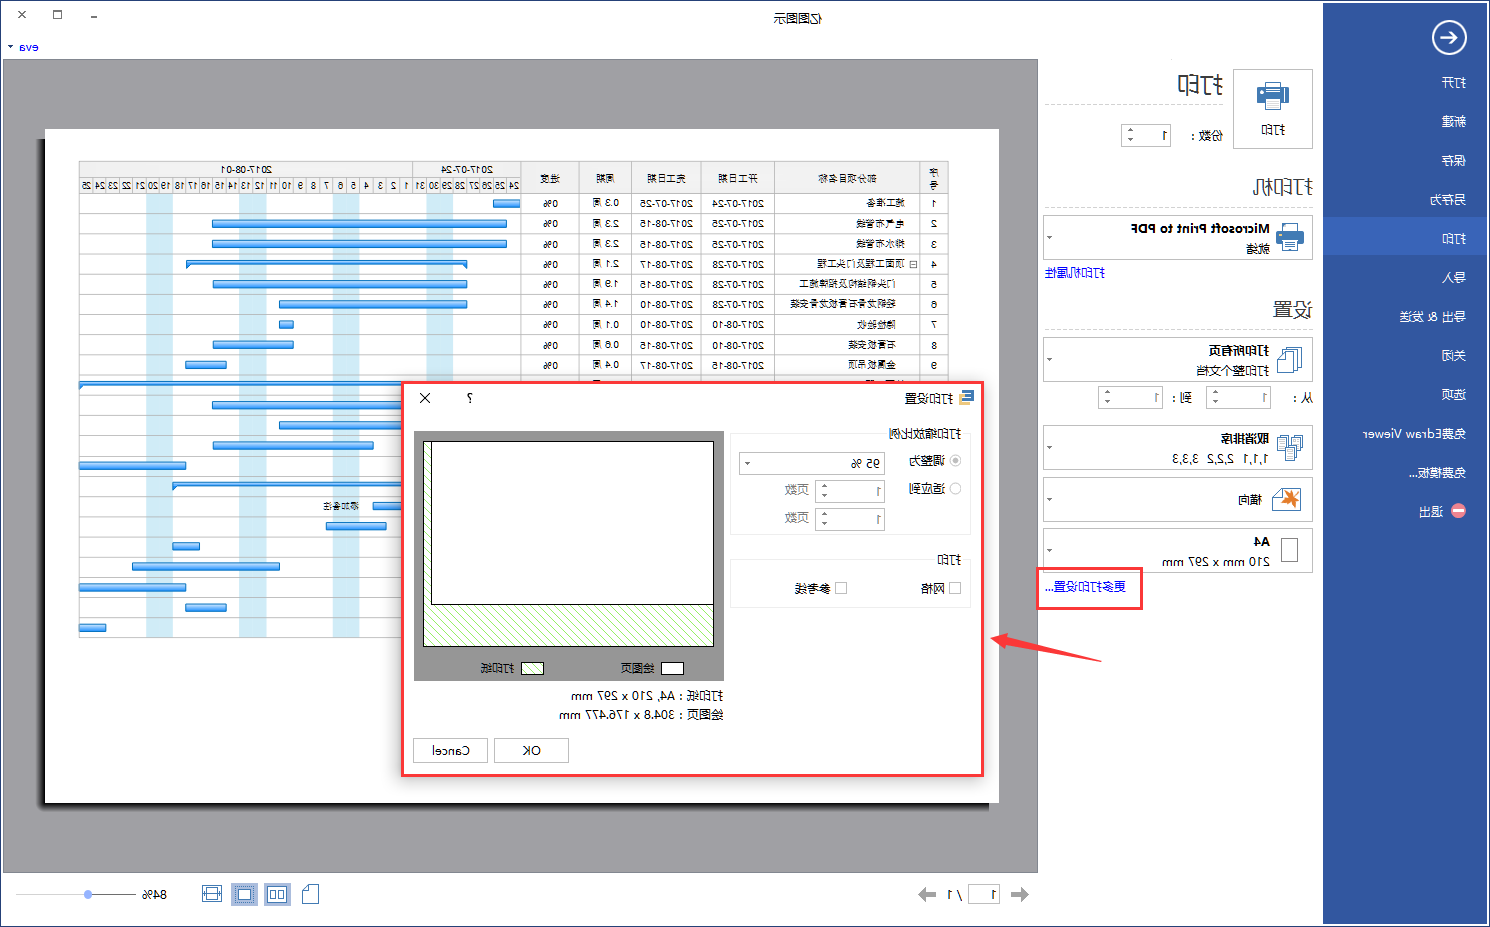Click the Gantt chart print preview page
The image size is (1490, 927).
[x=521, y=465]
